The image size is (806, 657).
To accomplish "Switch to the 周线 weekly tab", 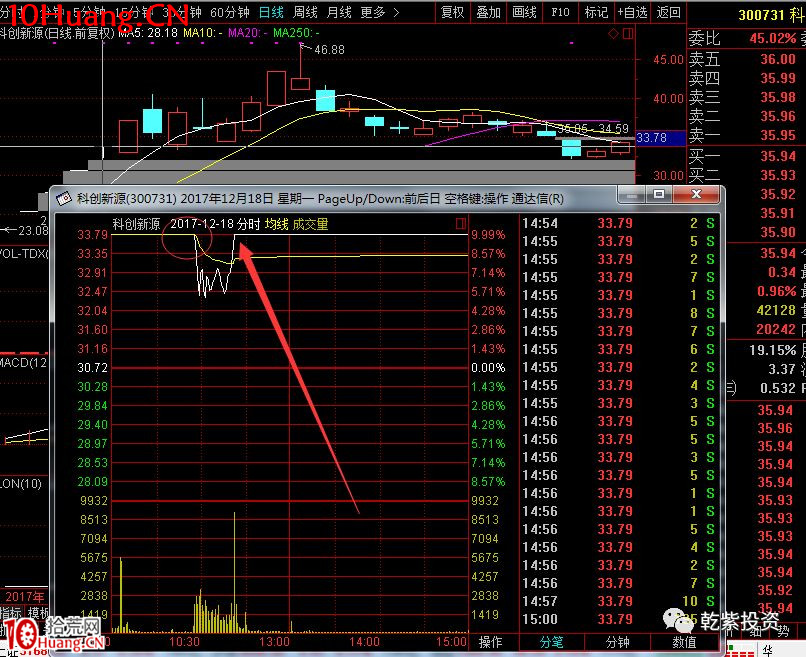I will click(x=305, y=12).
